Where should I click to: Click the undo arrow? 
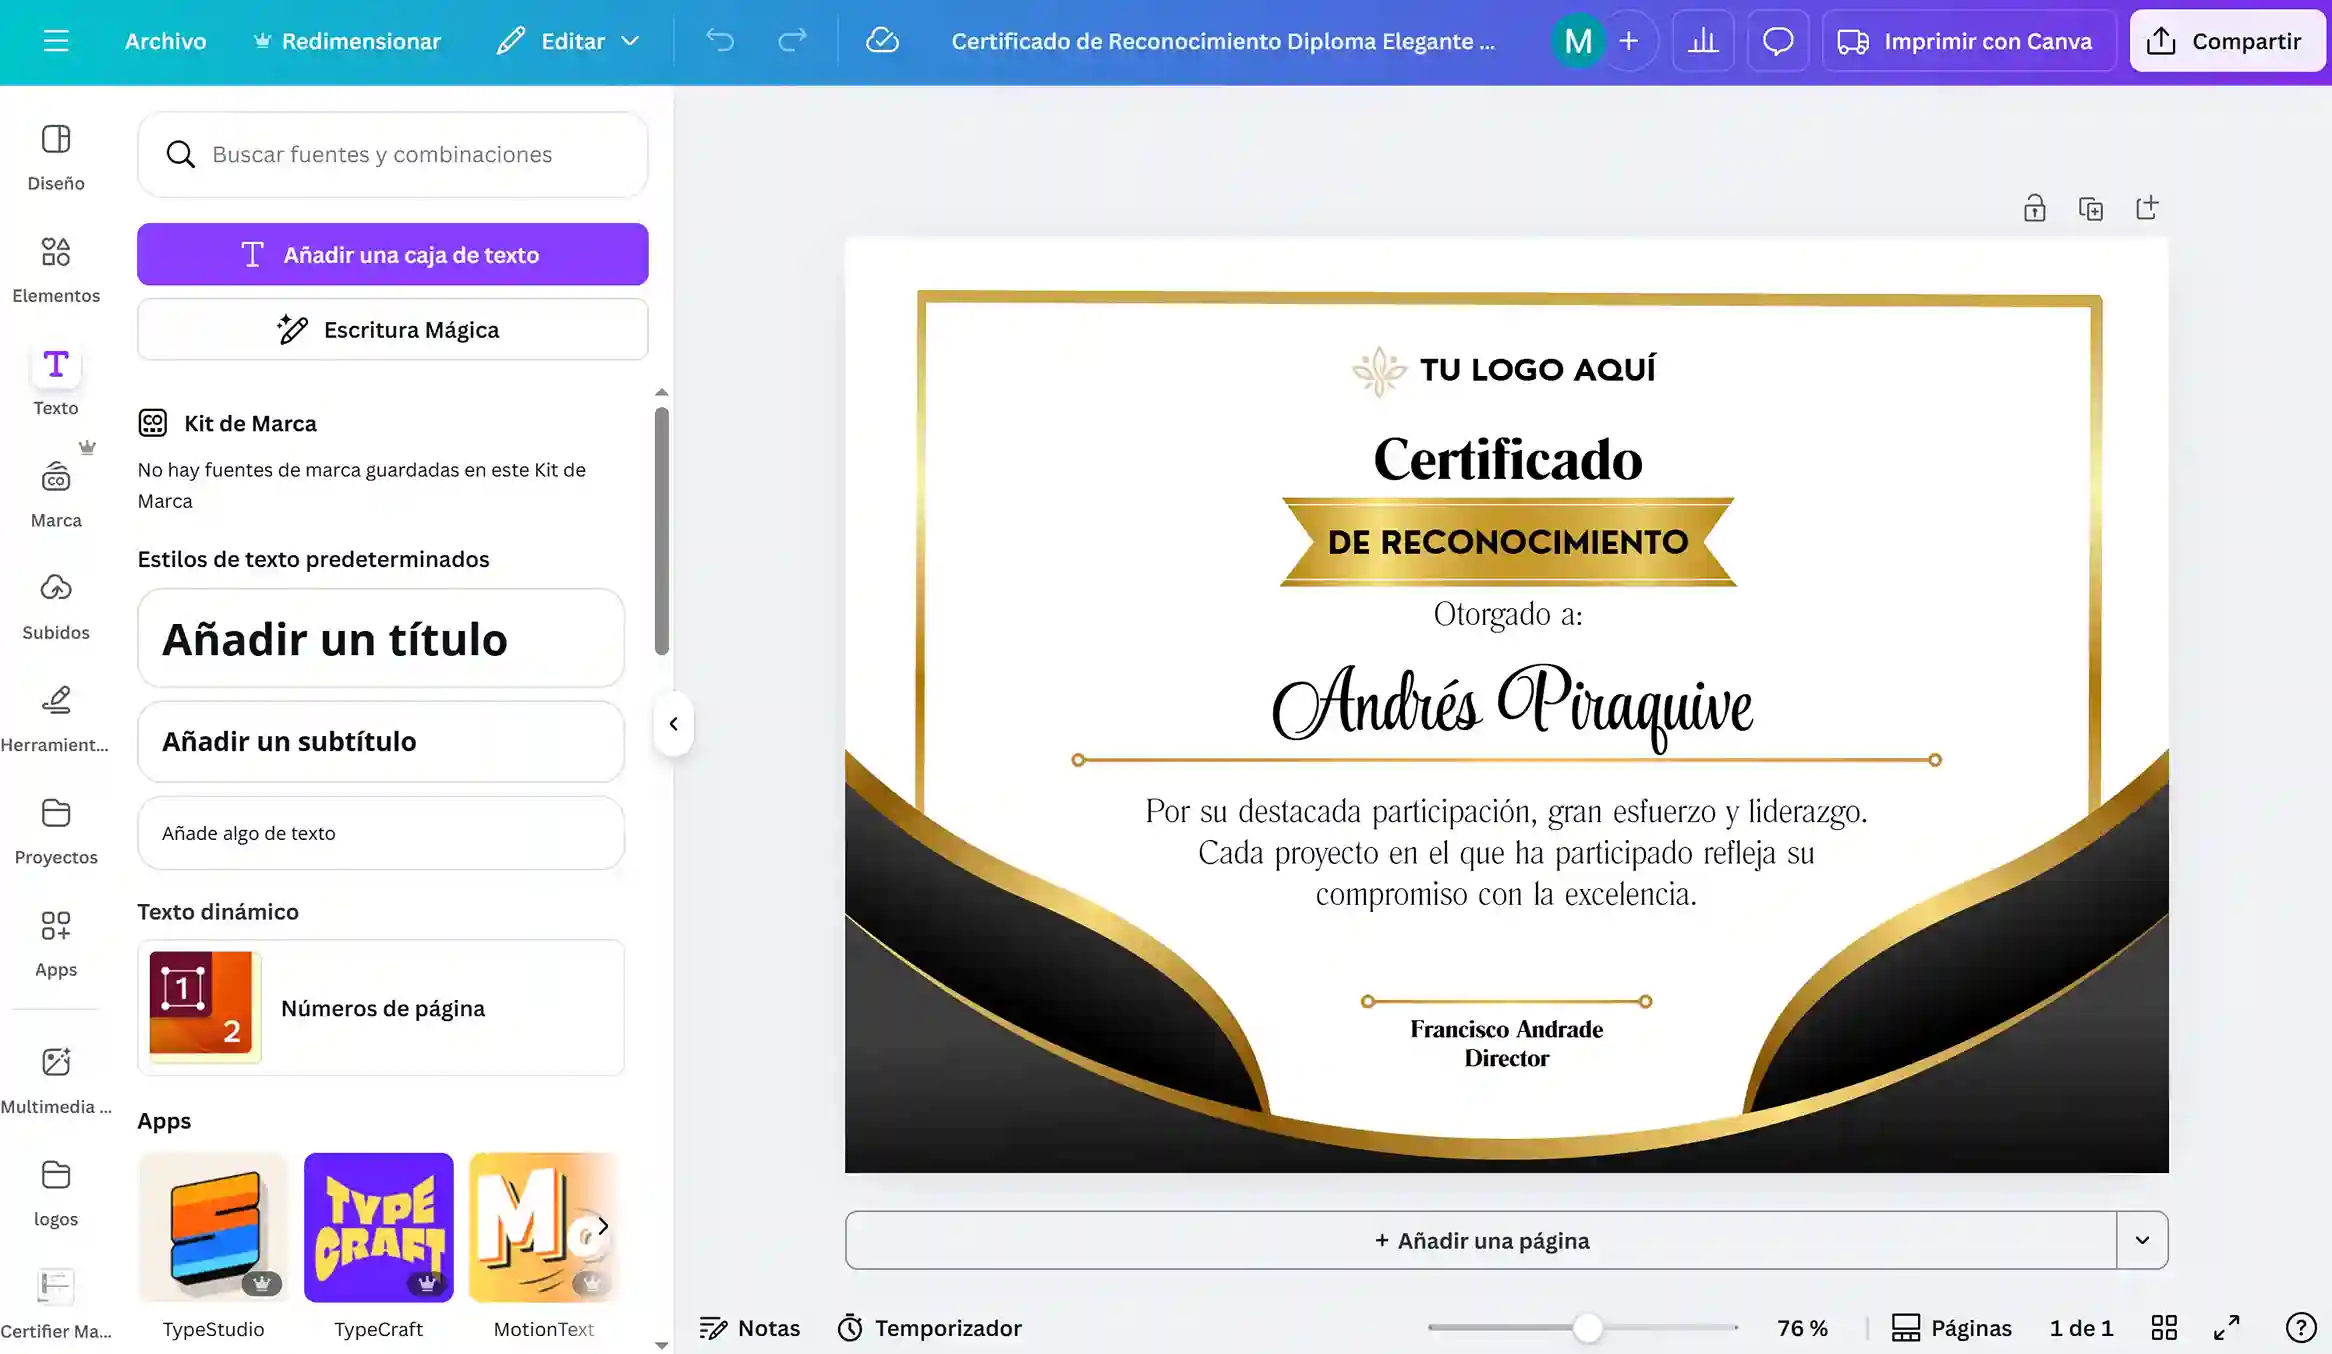719,41
